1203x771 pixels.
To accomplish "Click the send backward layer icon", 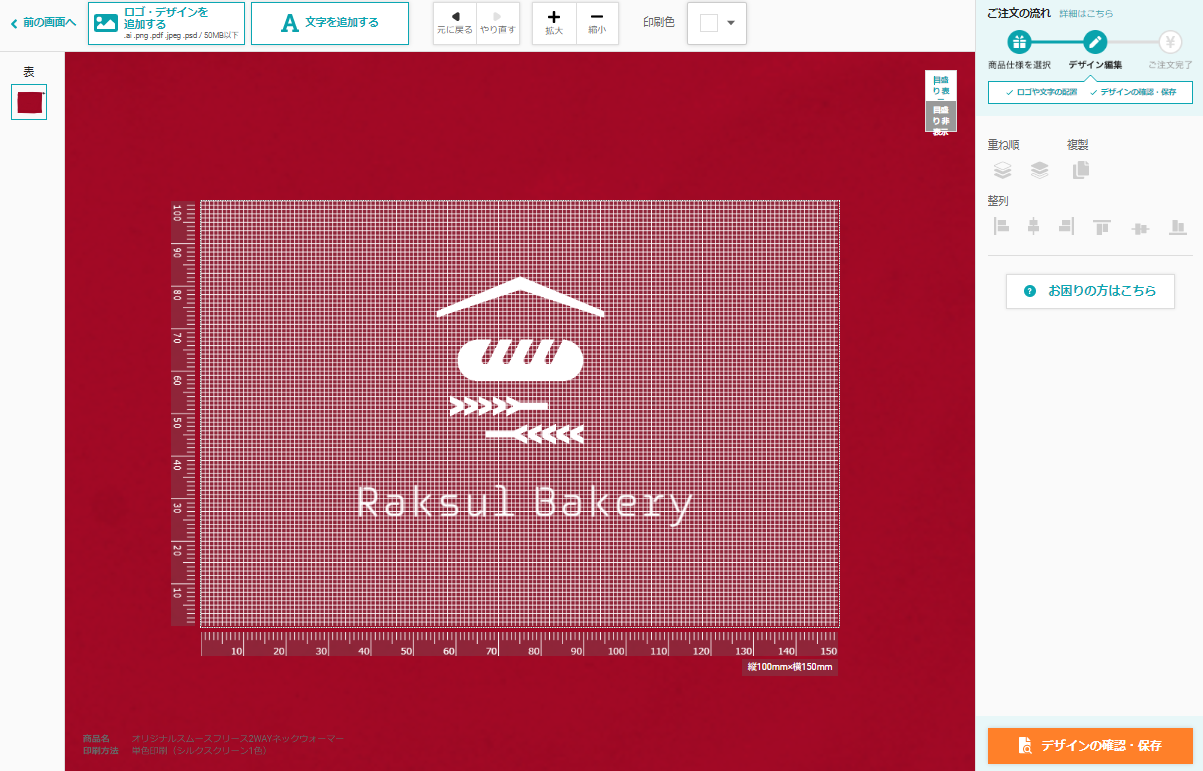I will pyautogui.click(x=1002, y=170).
